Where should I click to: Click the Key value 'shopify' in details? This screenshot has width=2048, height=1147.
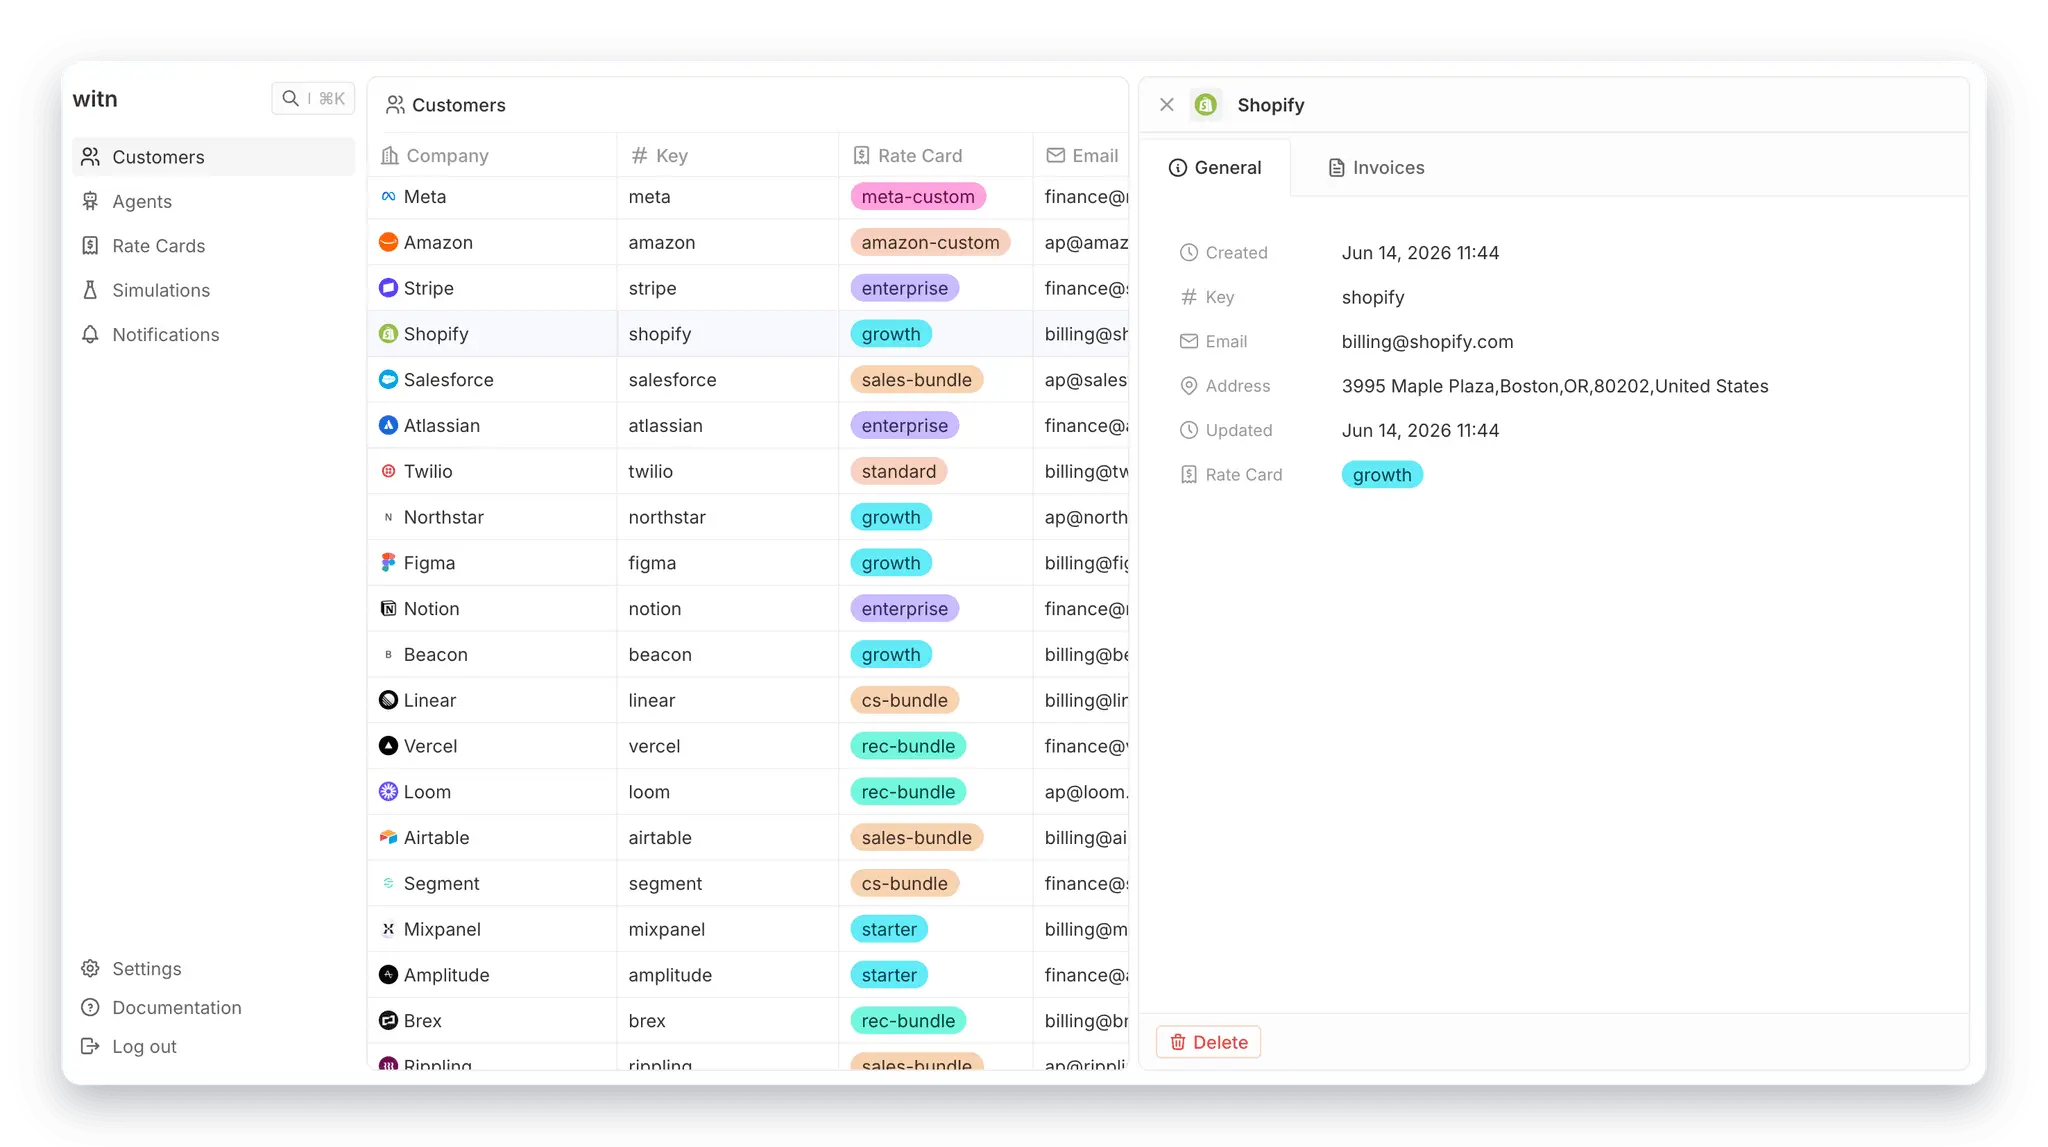(x=1372, y=297)
